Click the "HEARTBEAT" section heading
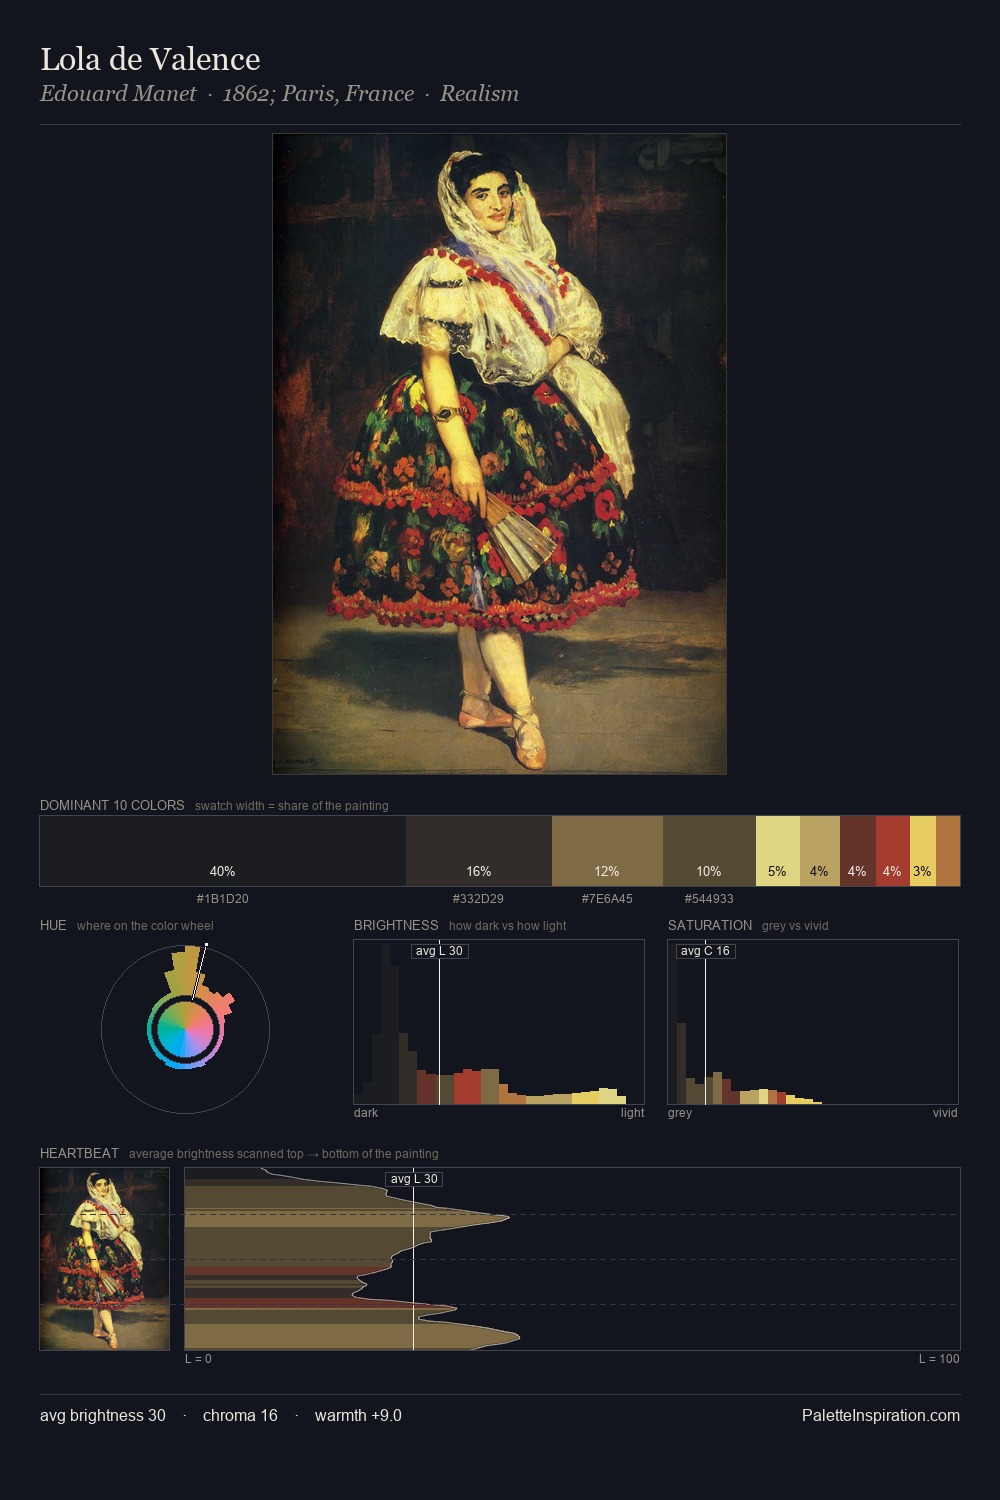This screenshot has height=1500, width=1000. pyautogui.click(x=79, y=1153)
